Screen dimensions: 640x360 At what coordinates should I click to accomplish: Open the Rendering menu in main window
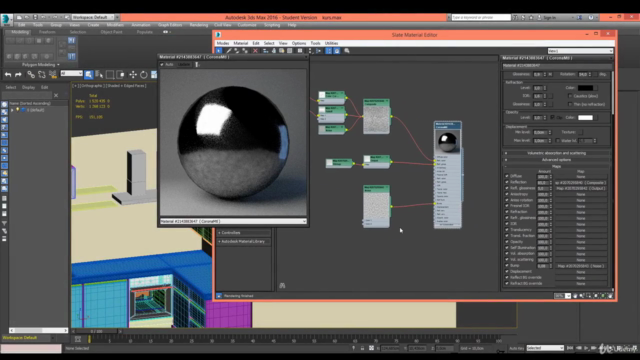coord(199,25)
